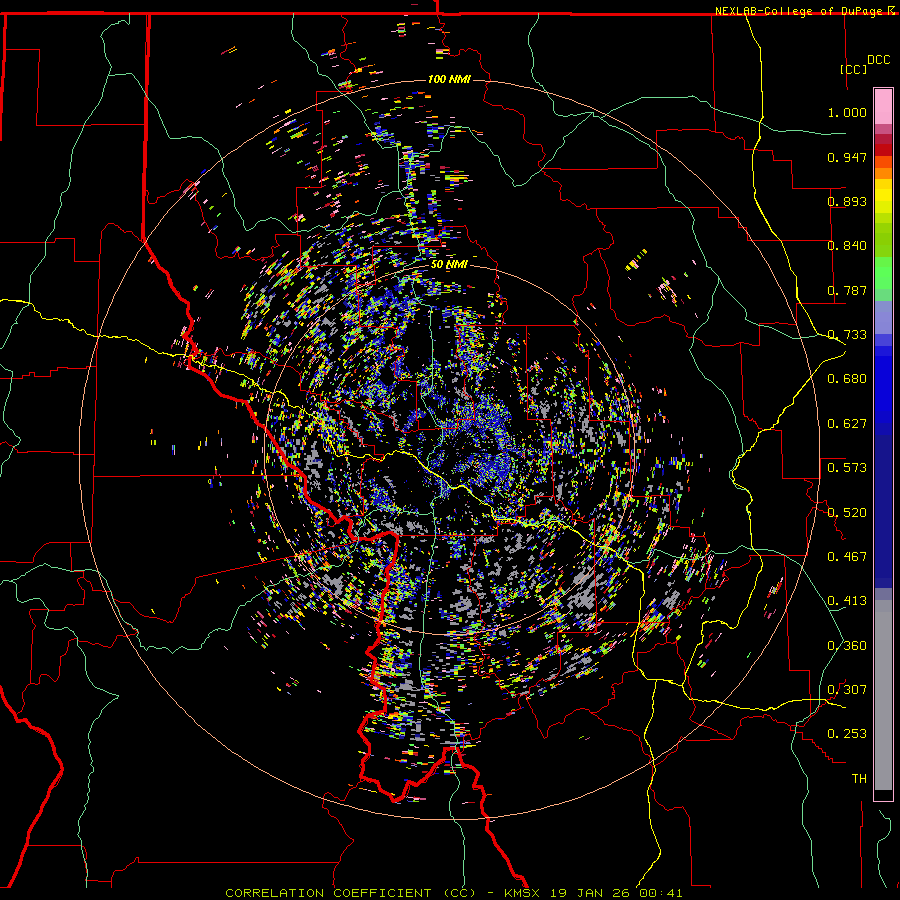
Task: Click the TH threshold label
Action: [859, 779]
